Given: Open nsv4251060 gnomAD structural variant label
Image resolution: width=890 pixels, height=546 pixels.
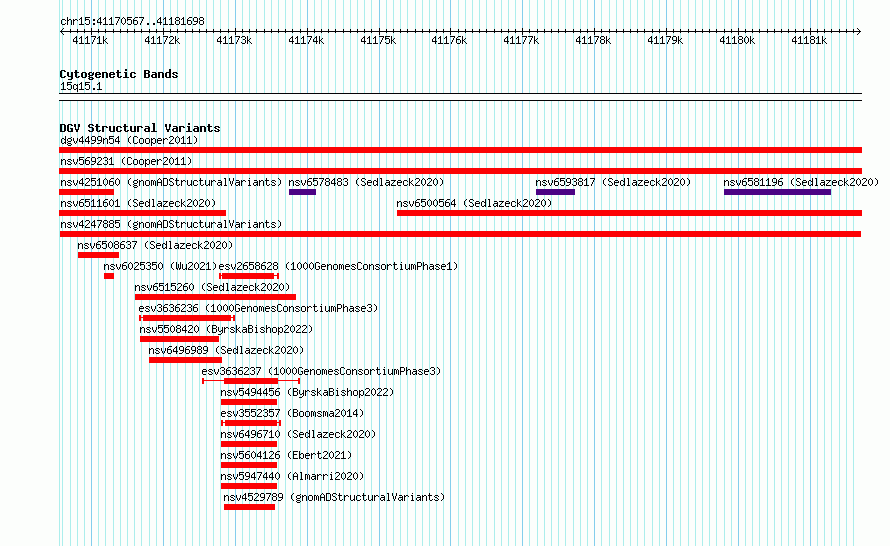Looking at the screenshot, I should click(171, 182).
